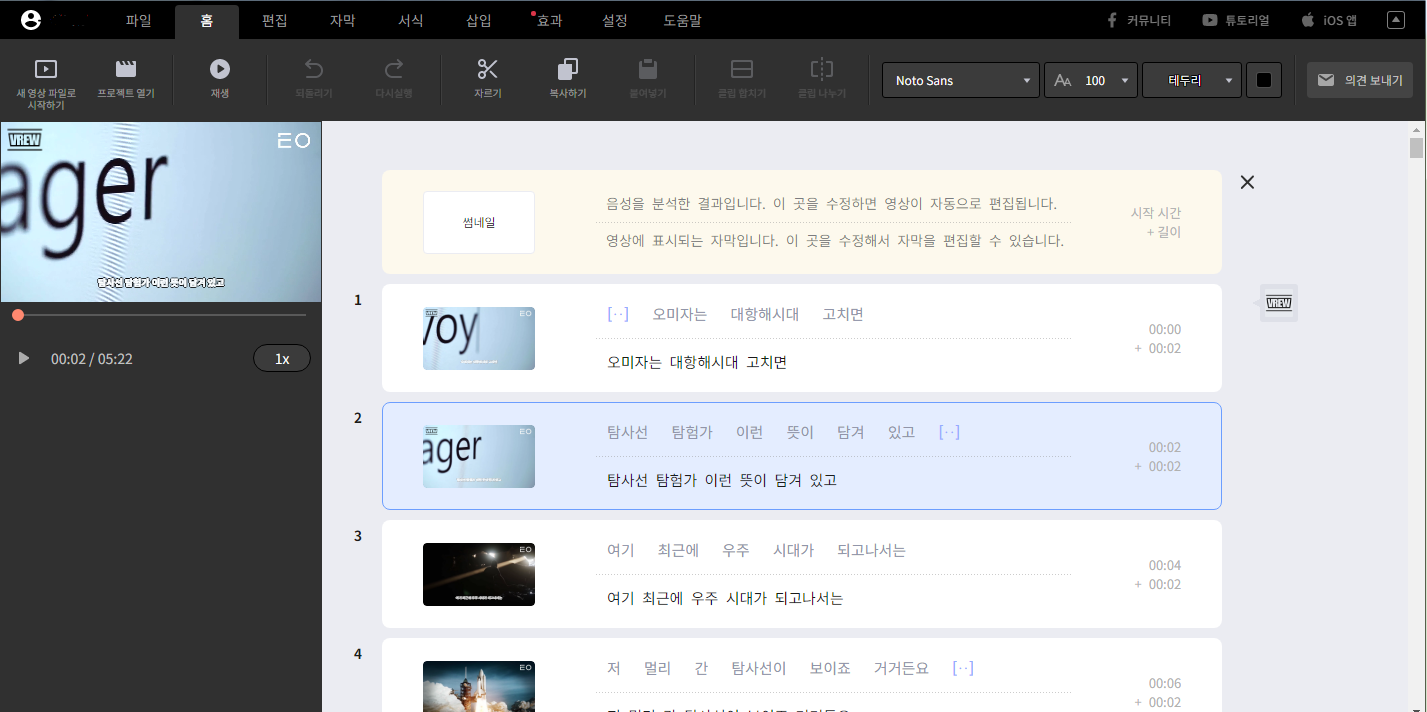Open the 서식 menu tab
Screen dimensions: 1427x712
click(x=410, y=20)
